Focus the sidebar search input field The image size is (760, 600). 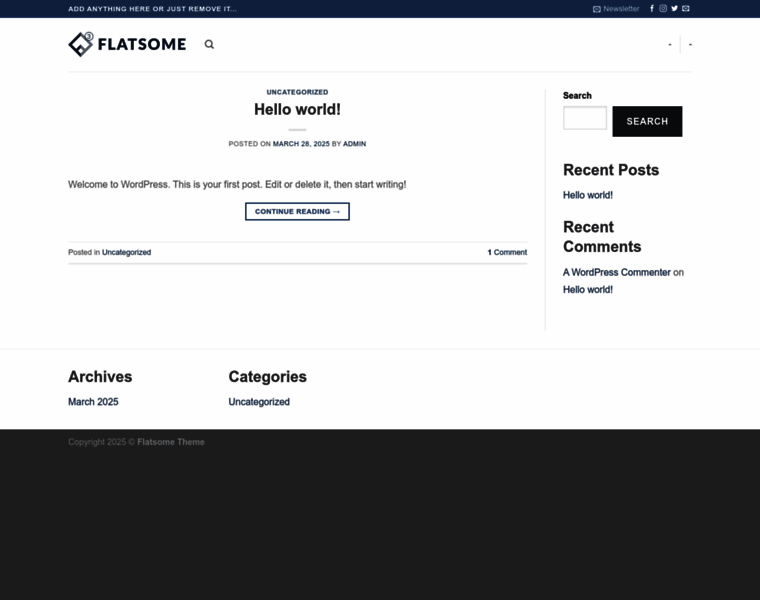click(585, 118)
